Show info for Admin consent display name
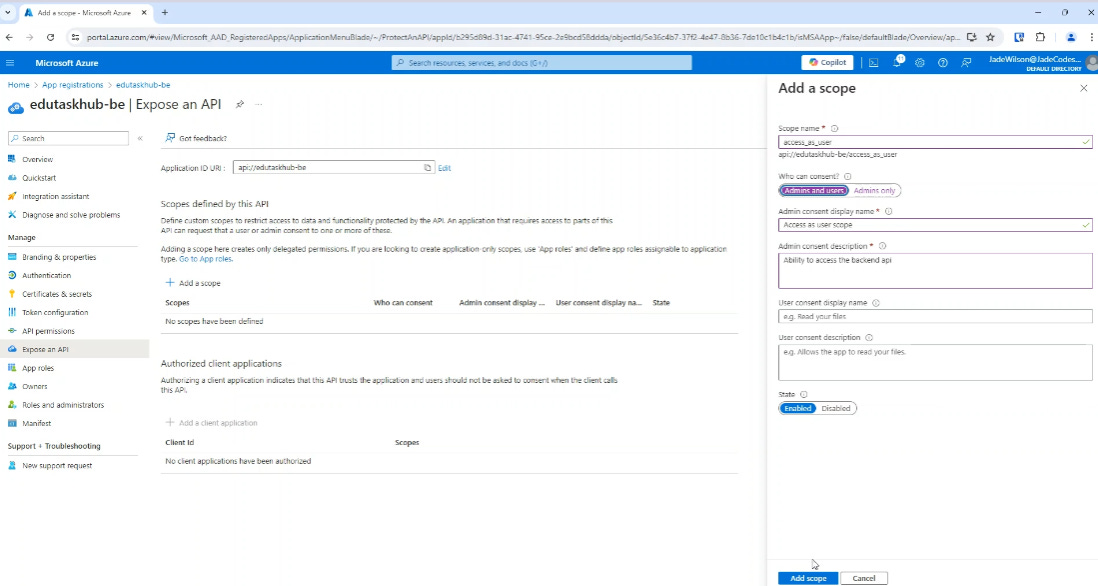The height and width of the screenshot is (586, 1098). [x=889, y=211]
